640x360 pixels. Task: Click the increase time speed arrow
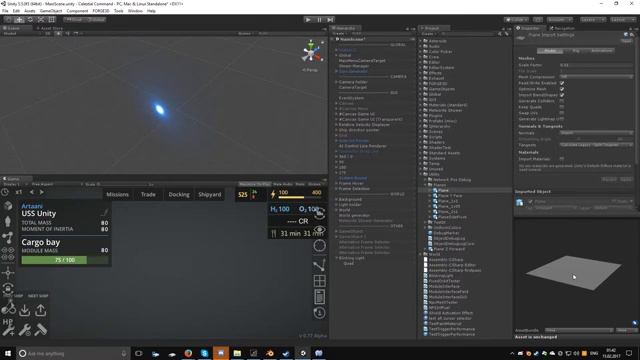pos(41,192)
